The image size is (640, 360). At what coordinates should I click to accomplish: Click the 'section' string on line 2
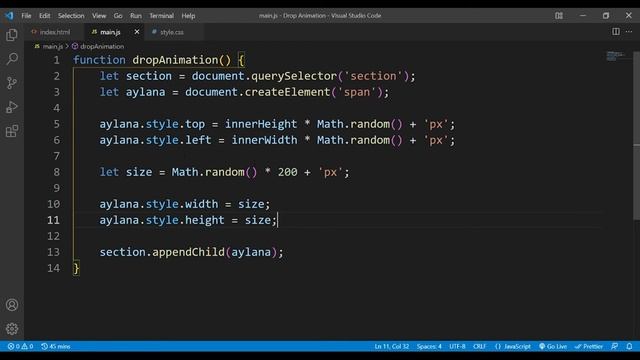(x=373, y=76)
